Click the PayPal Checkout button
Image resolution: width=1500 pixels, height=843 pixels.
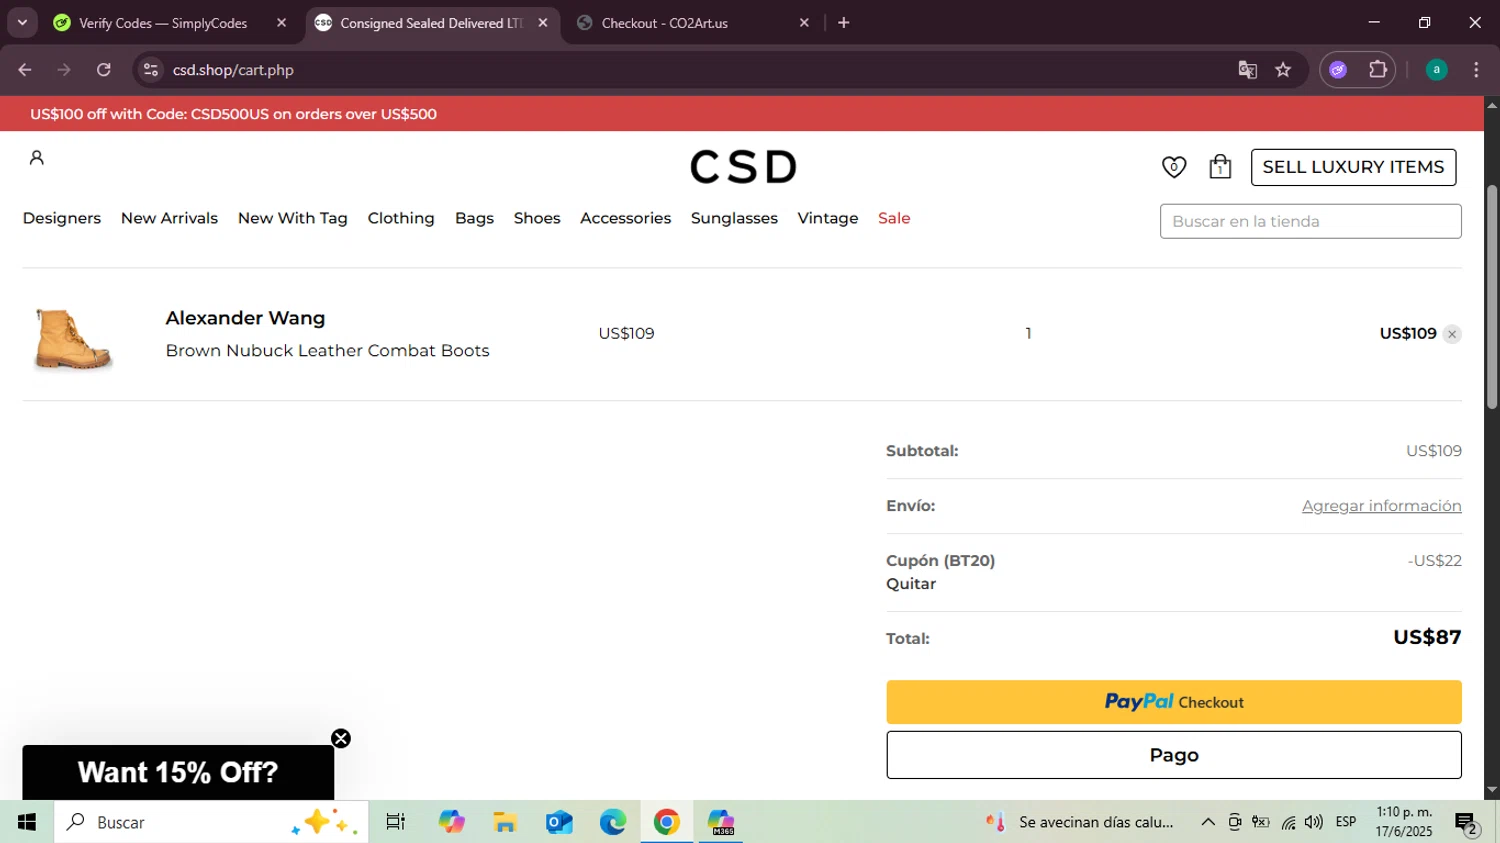tap(1173, 702)
